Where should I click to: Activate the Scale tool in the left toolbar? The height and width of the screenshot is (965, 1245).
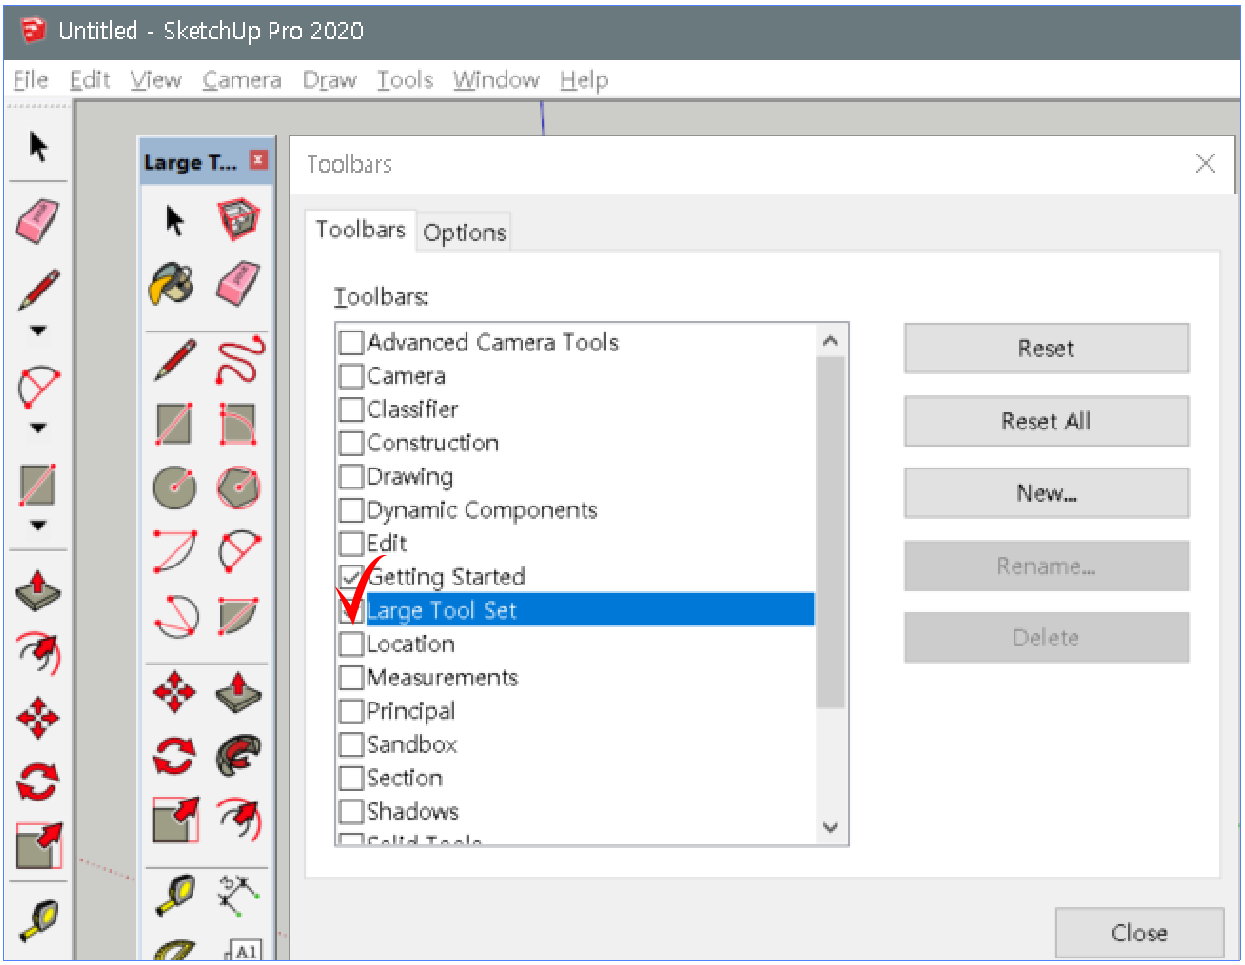(x=38, y=845)
